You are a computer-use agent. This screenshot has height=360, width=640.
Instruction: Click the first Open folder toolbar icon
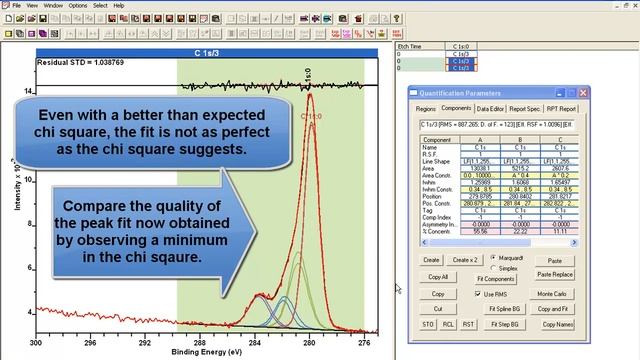20,19
